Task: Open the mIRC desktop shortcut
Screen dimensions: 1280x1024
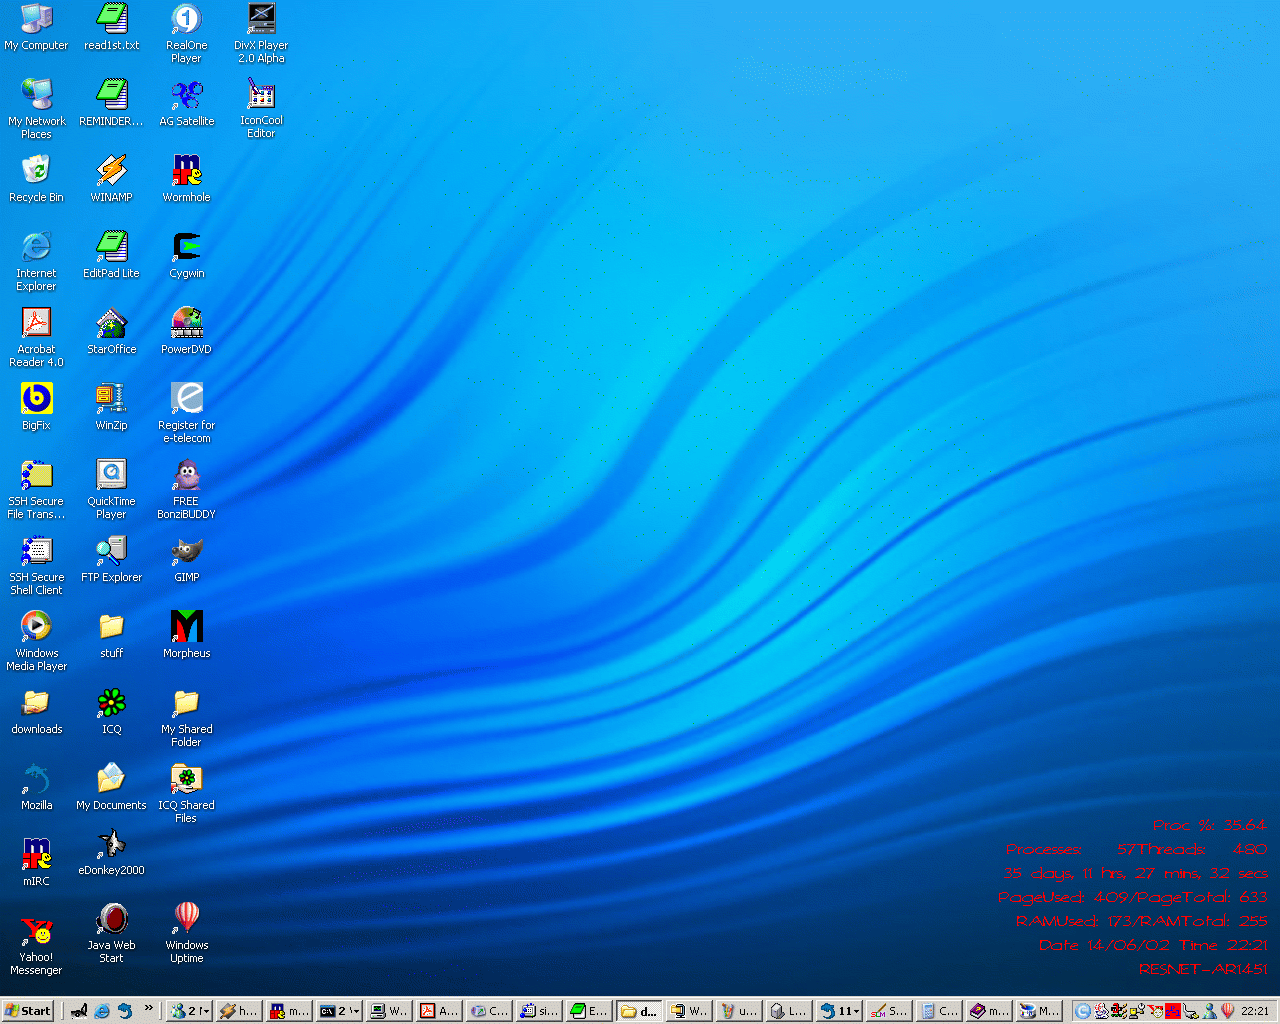Action: click(36, 855)
